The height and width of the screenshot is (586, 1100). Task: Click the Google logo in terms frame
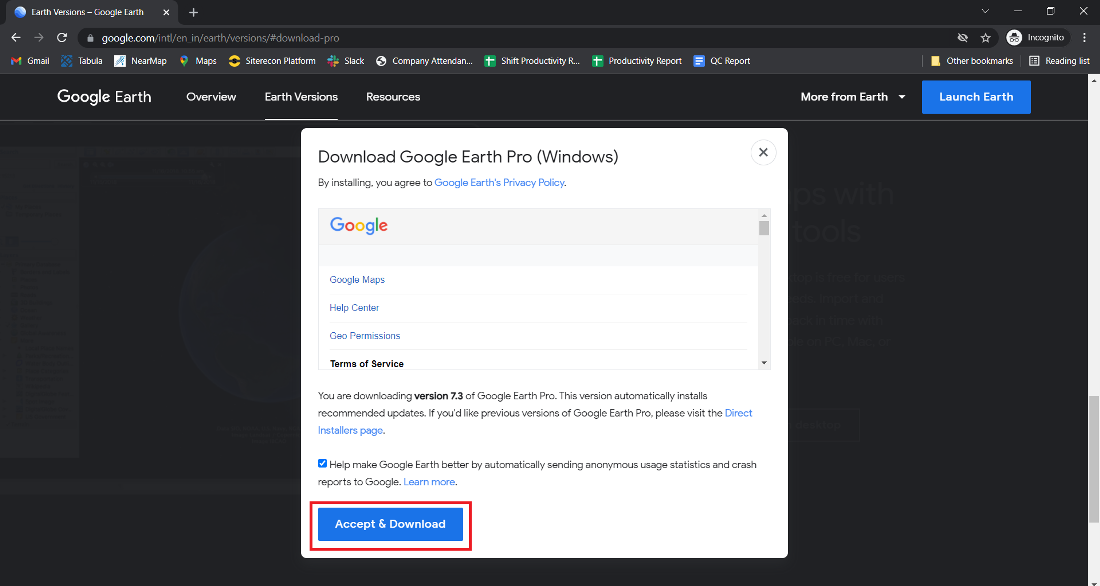359,225
